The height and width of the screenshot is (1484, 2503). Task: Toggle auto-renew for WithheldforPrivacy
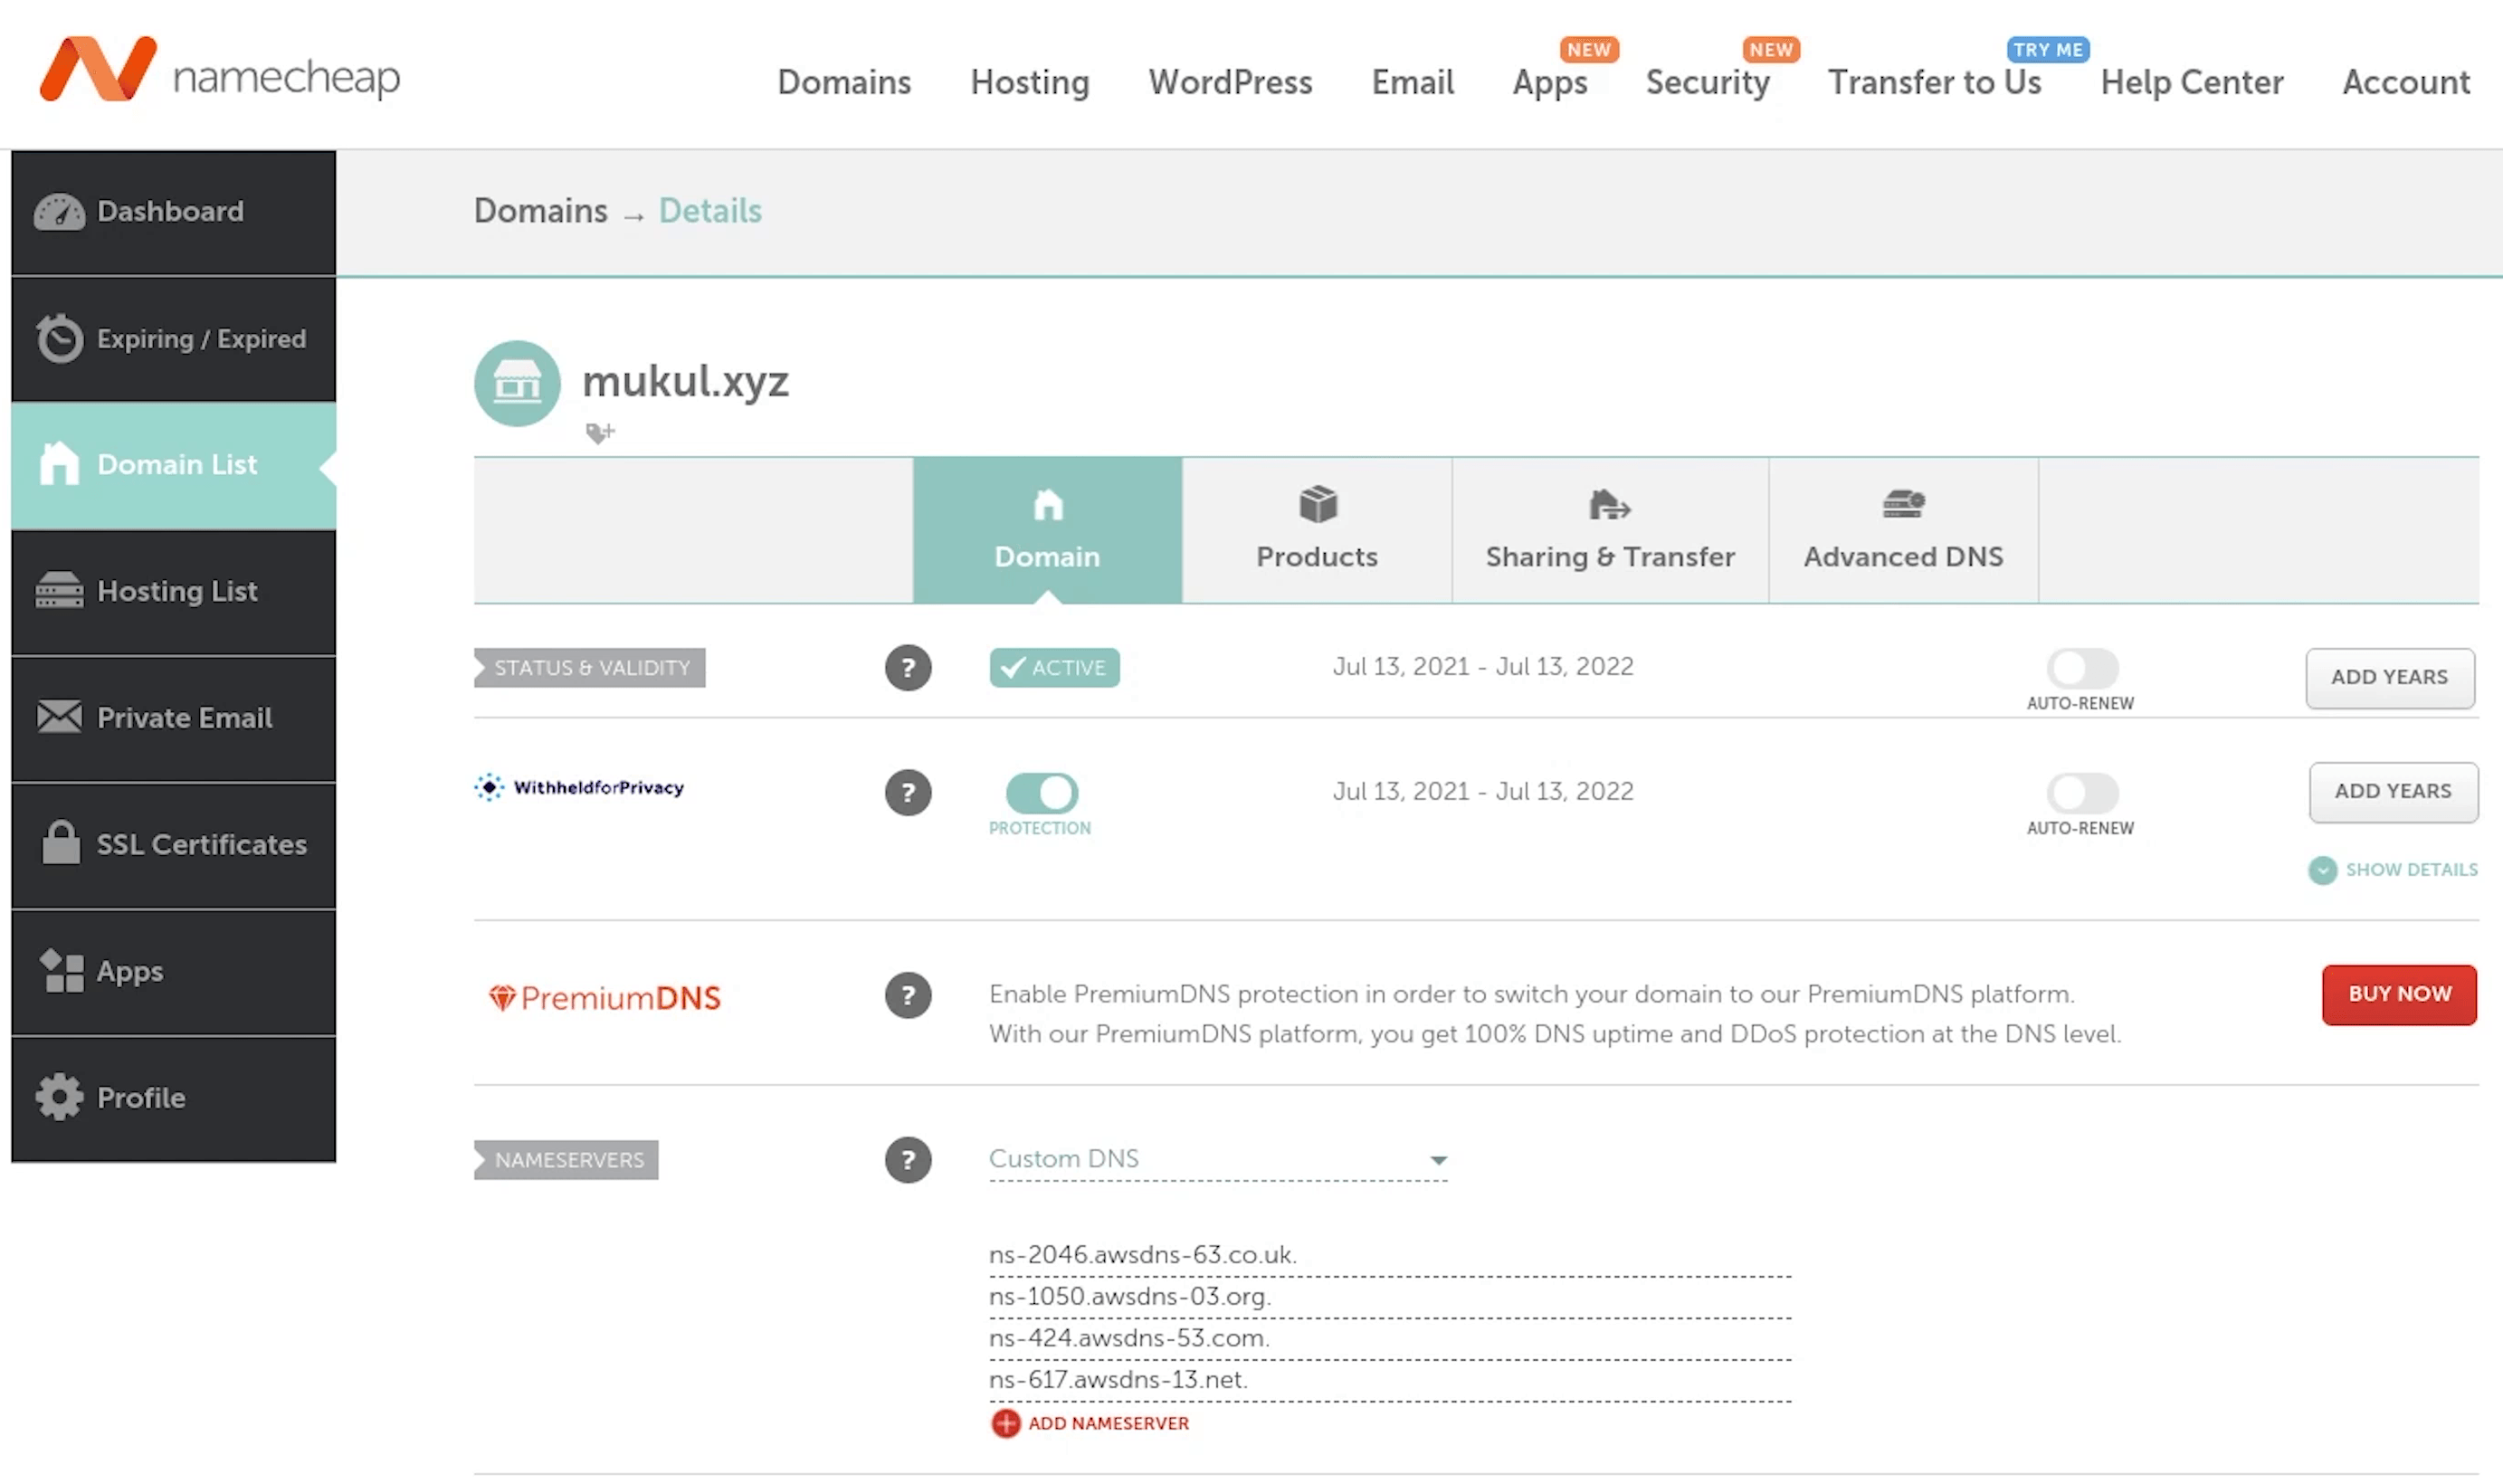(x=2081, y=792)
